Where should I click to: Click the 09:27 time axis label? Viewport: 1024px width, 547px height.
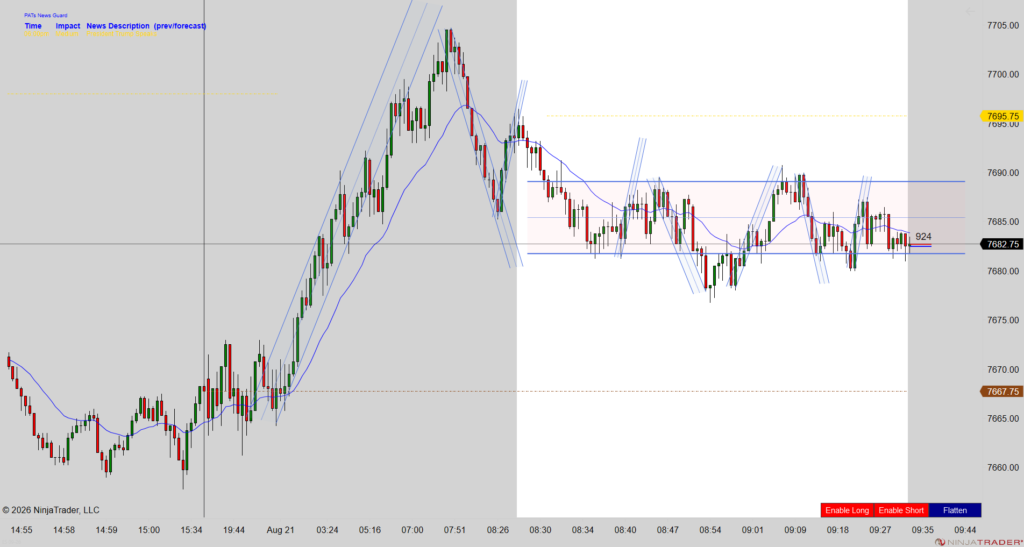coord(880,529)
